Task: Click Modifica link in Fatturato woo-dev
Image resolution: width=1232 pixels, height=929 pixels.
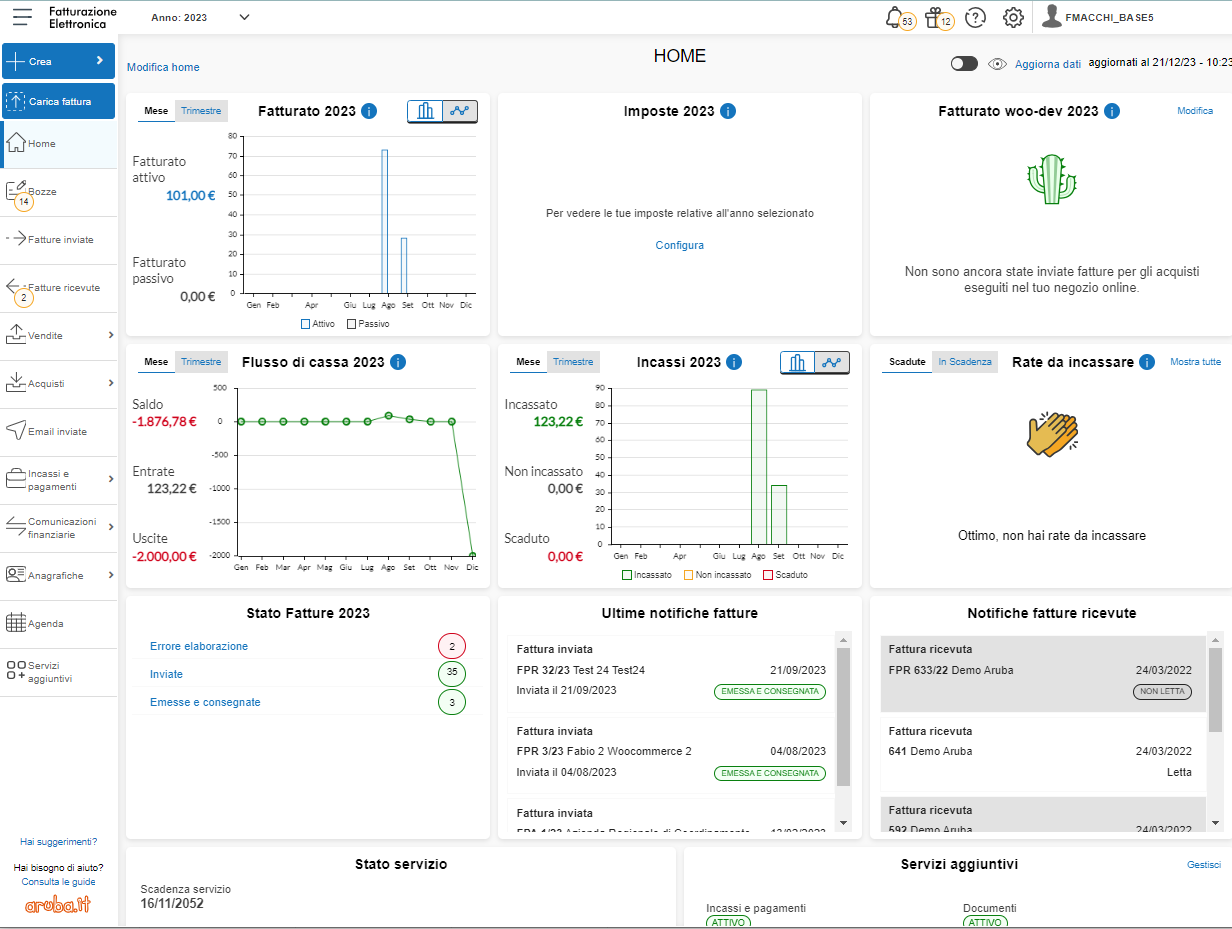Action: [x=1195, y=111]
